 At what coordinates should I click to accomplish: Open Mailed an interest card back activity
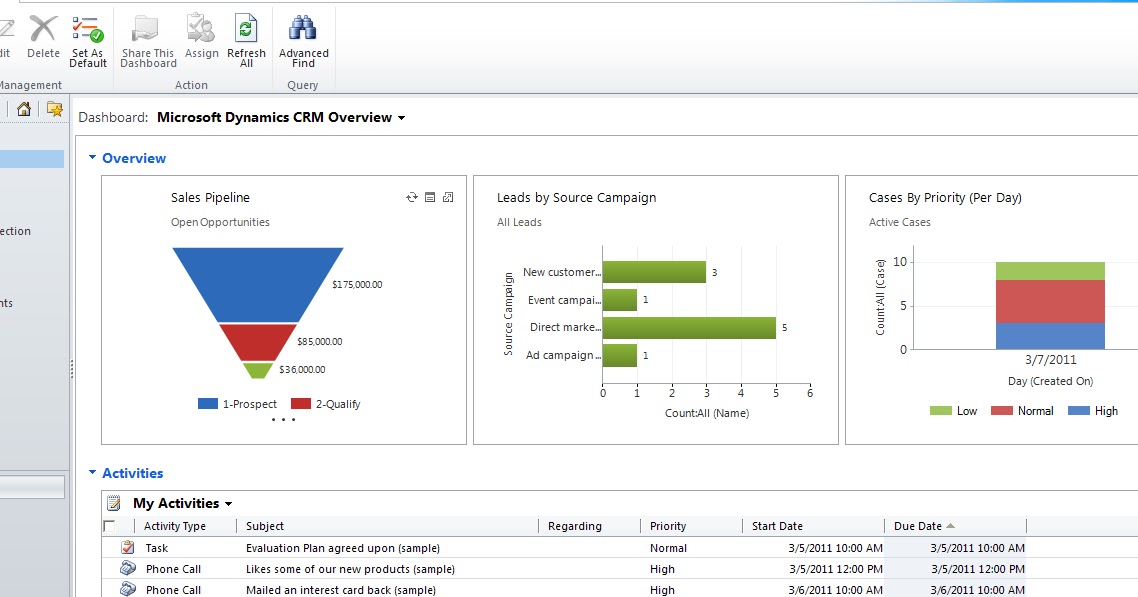pos(340,590)
